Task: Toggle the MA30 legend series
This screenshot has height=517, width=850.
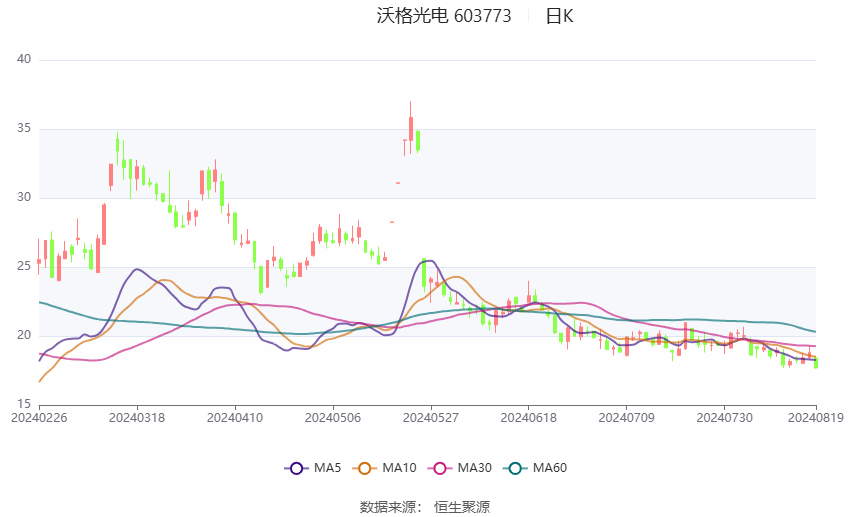Action: pos(460,468)
